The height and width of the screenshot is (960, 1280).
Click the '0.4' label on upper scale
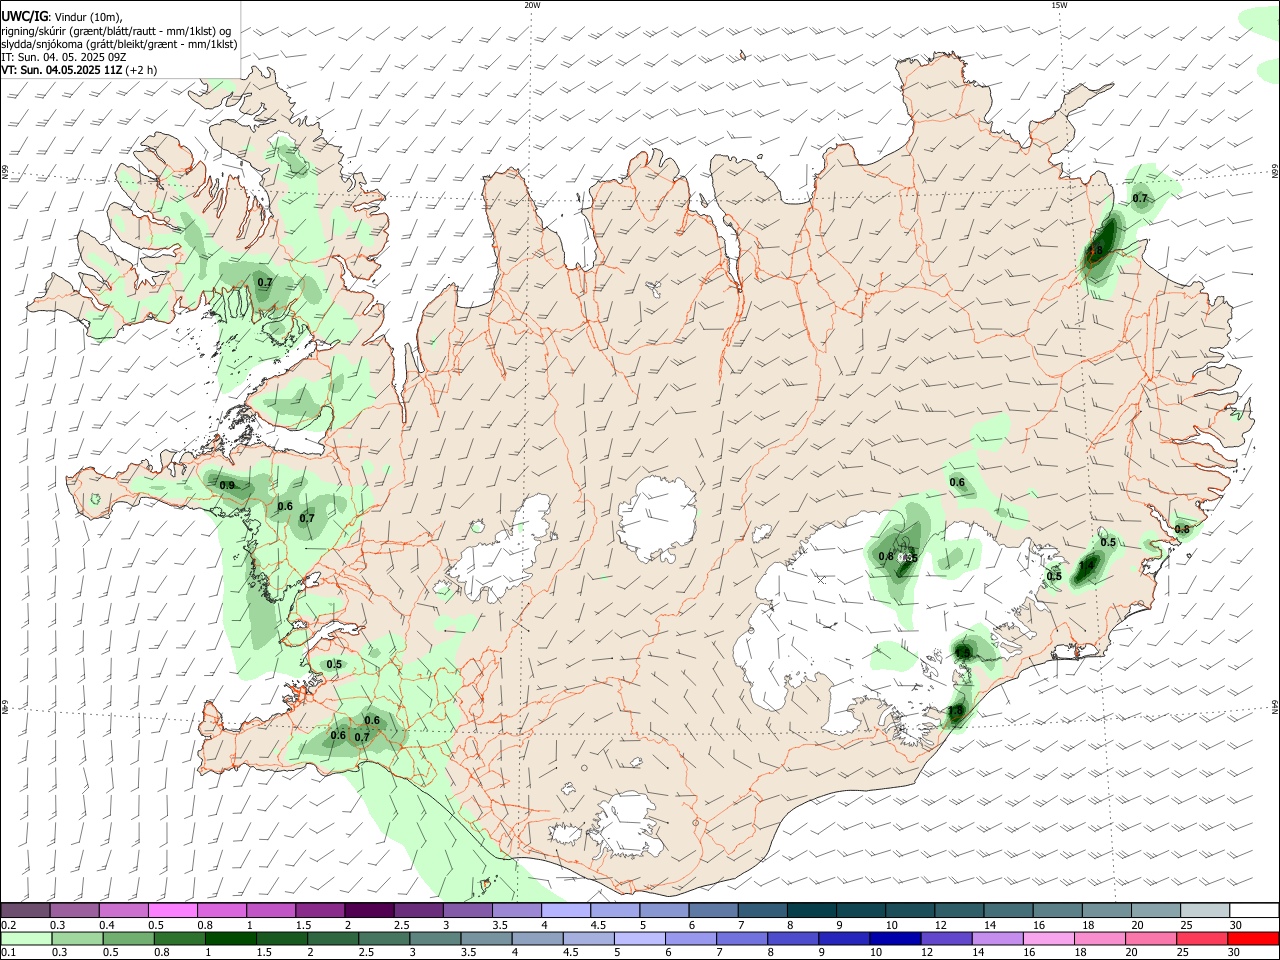click(107, 925)
